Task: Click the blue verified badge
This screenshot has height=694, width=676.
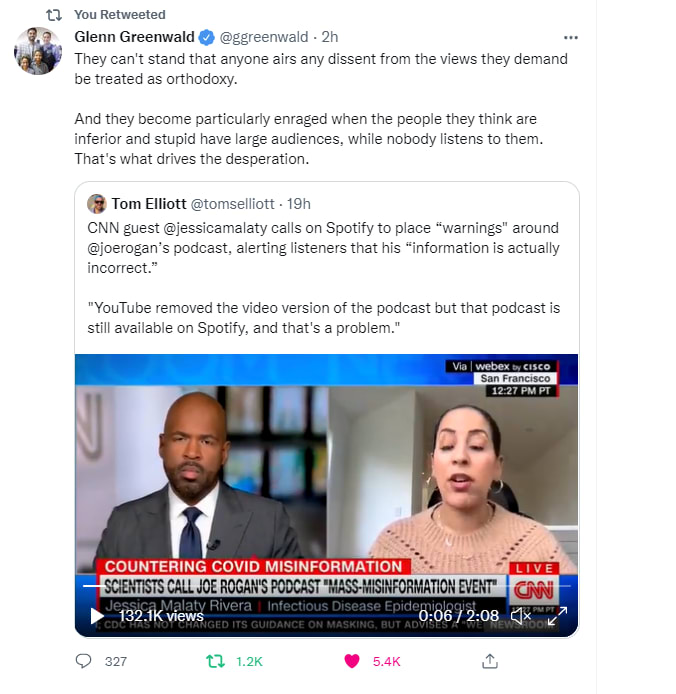Action: tap(206, 37)
